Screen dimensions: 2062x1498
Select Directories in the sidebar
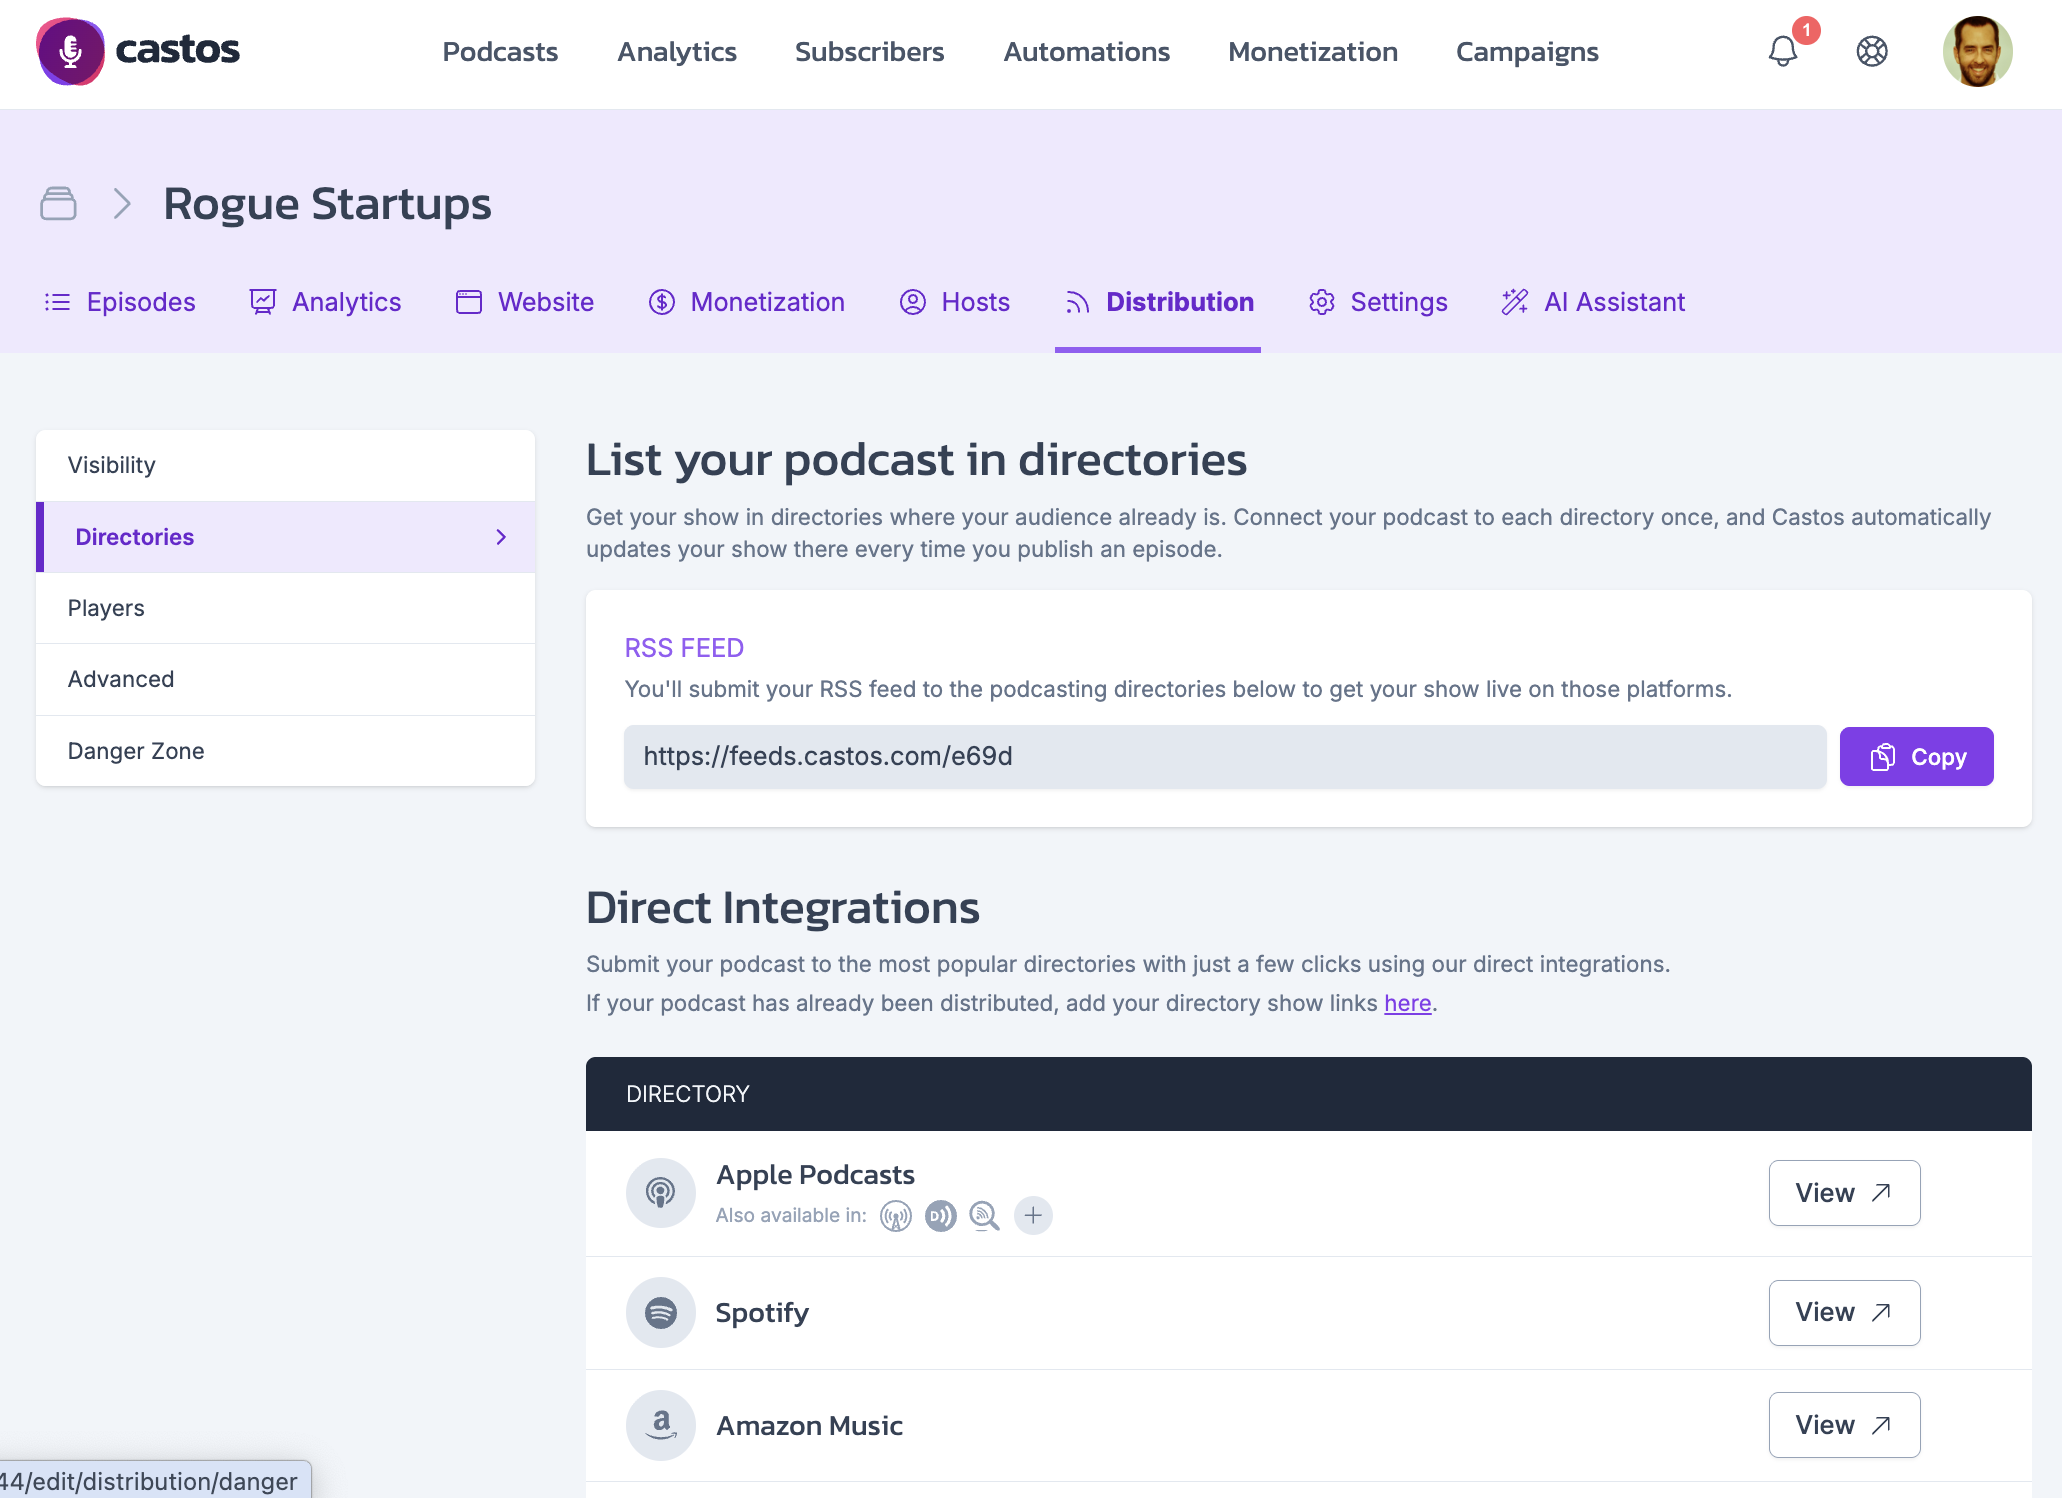tap(285, 537)
